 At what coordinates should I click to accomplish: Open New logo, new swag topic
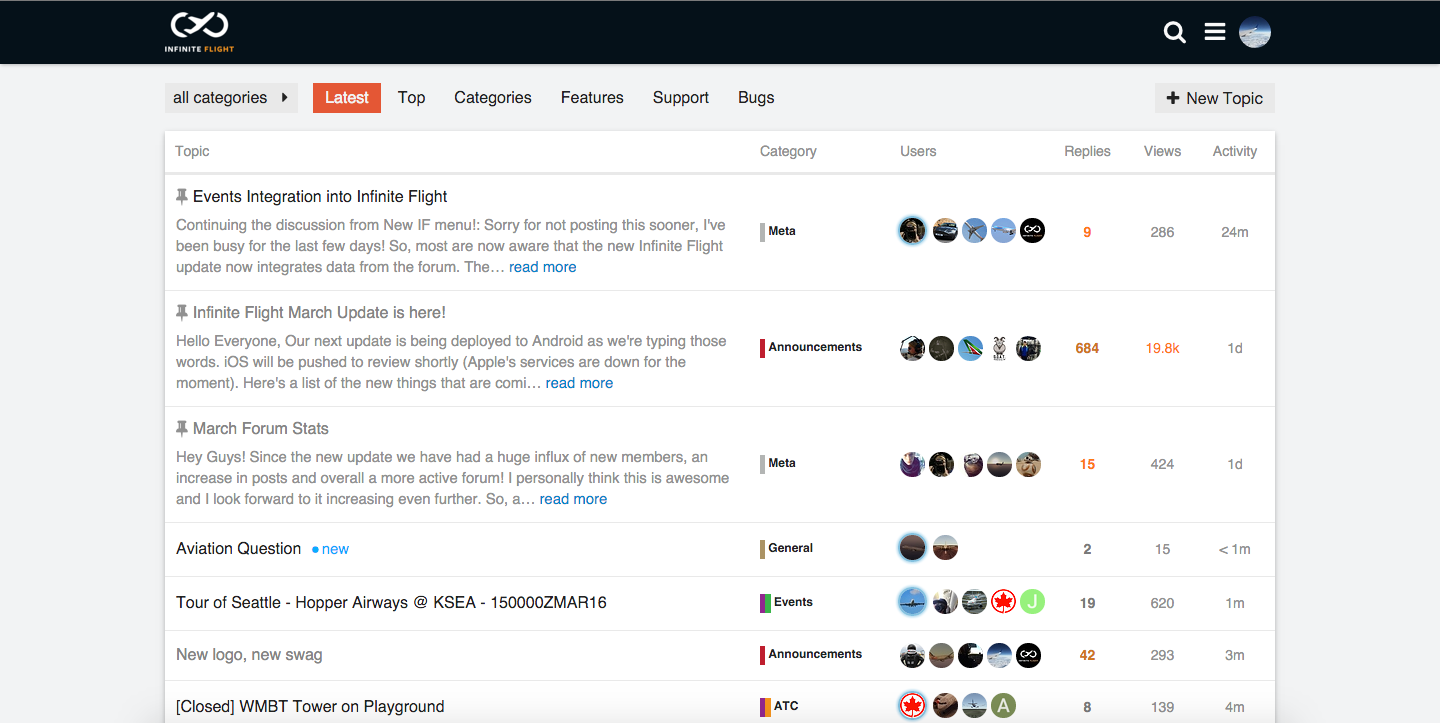coord(249,655)
